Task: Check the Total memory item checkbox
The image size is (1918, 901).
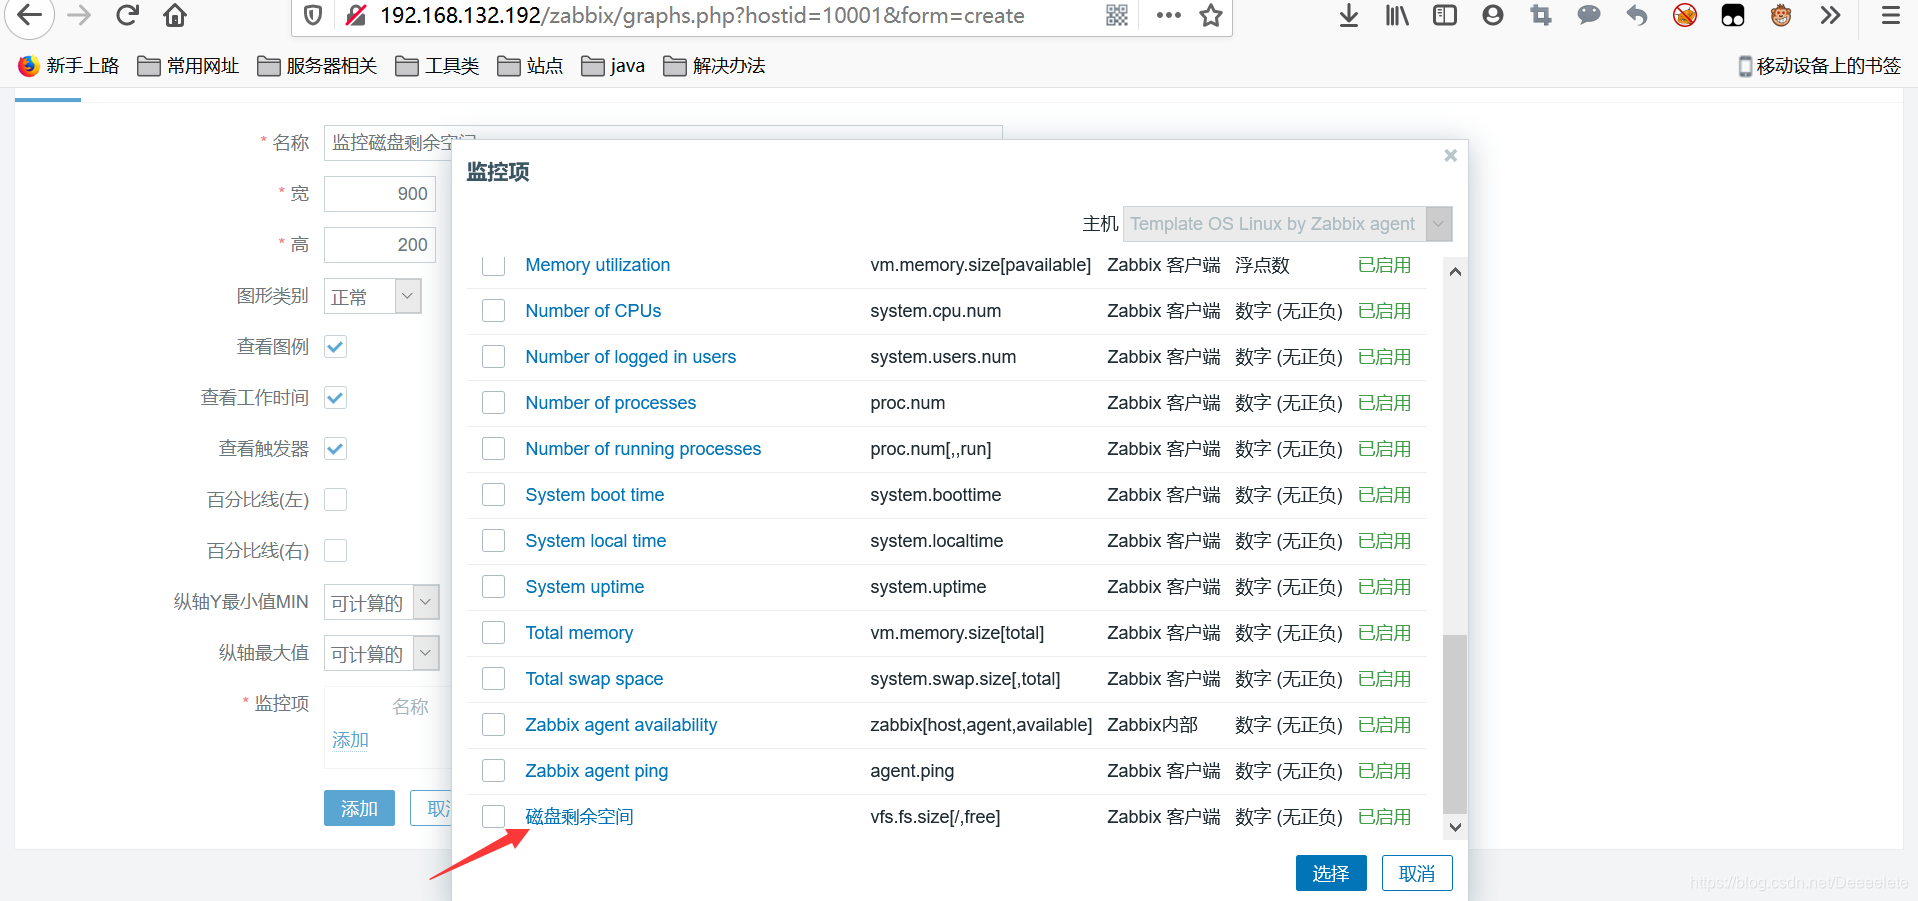Action: [x=493, y=633]
